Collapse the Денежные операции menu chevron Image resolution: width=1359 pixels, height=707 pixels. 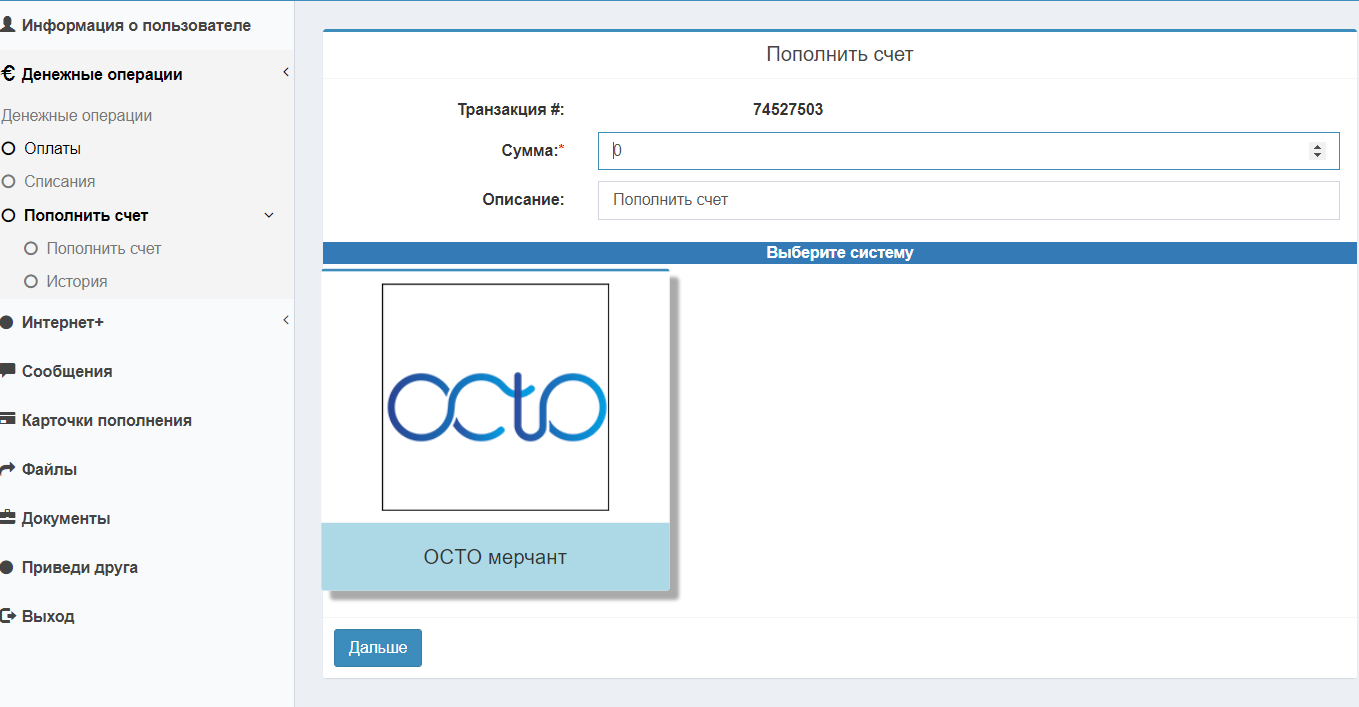(285, 72)
